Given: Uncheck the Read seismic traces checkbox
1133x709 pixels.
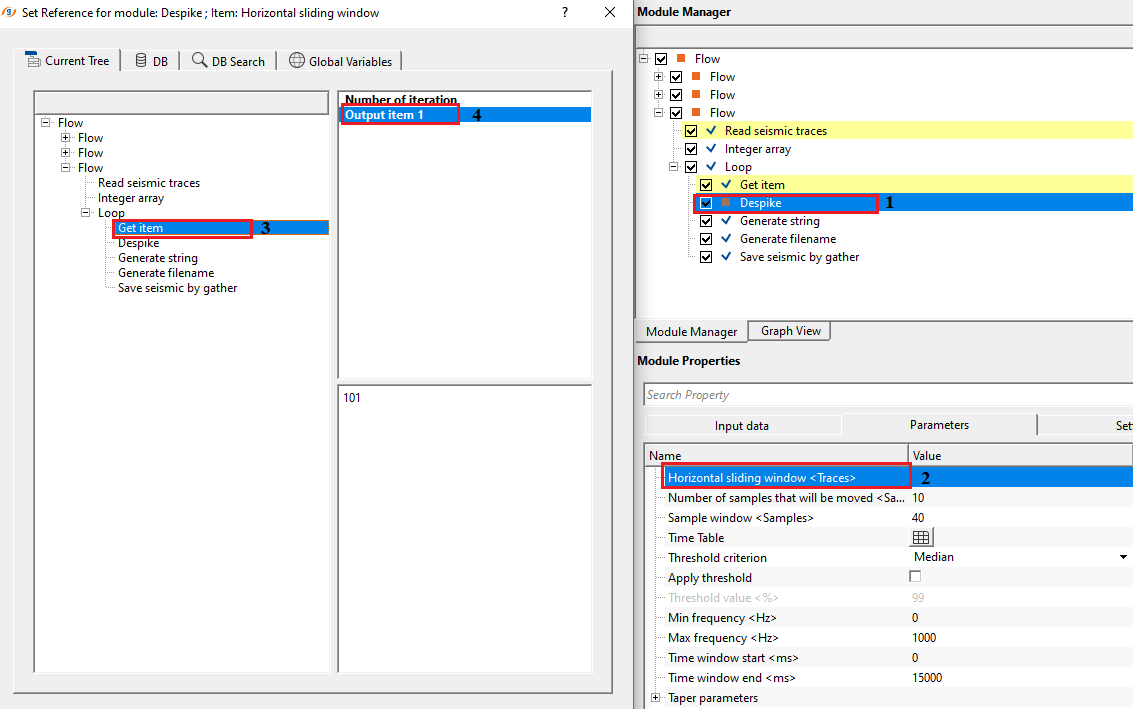Looking at the screenshot, I should click(x=691, y=131).
